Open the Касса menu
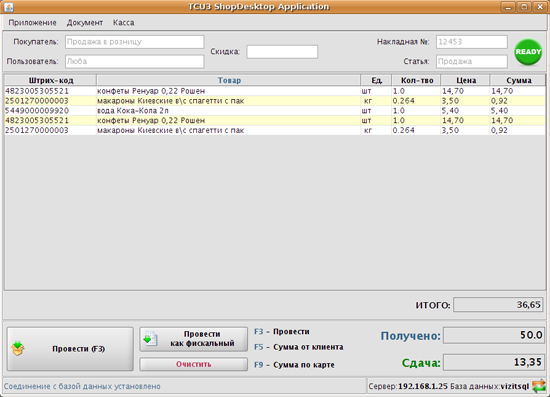The width and height of the screenshot is (550, 397). click(x=123, y=22)
